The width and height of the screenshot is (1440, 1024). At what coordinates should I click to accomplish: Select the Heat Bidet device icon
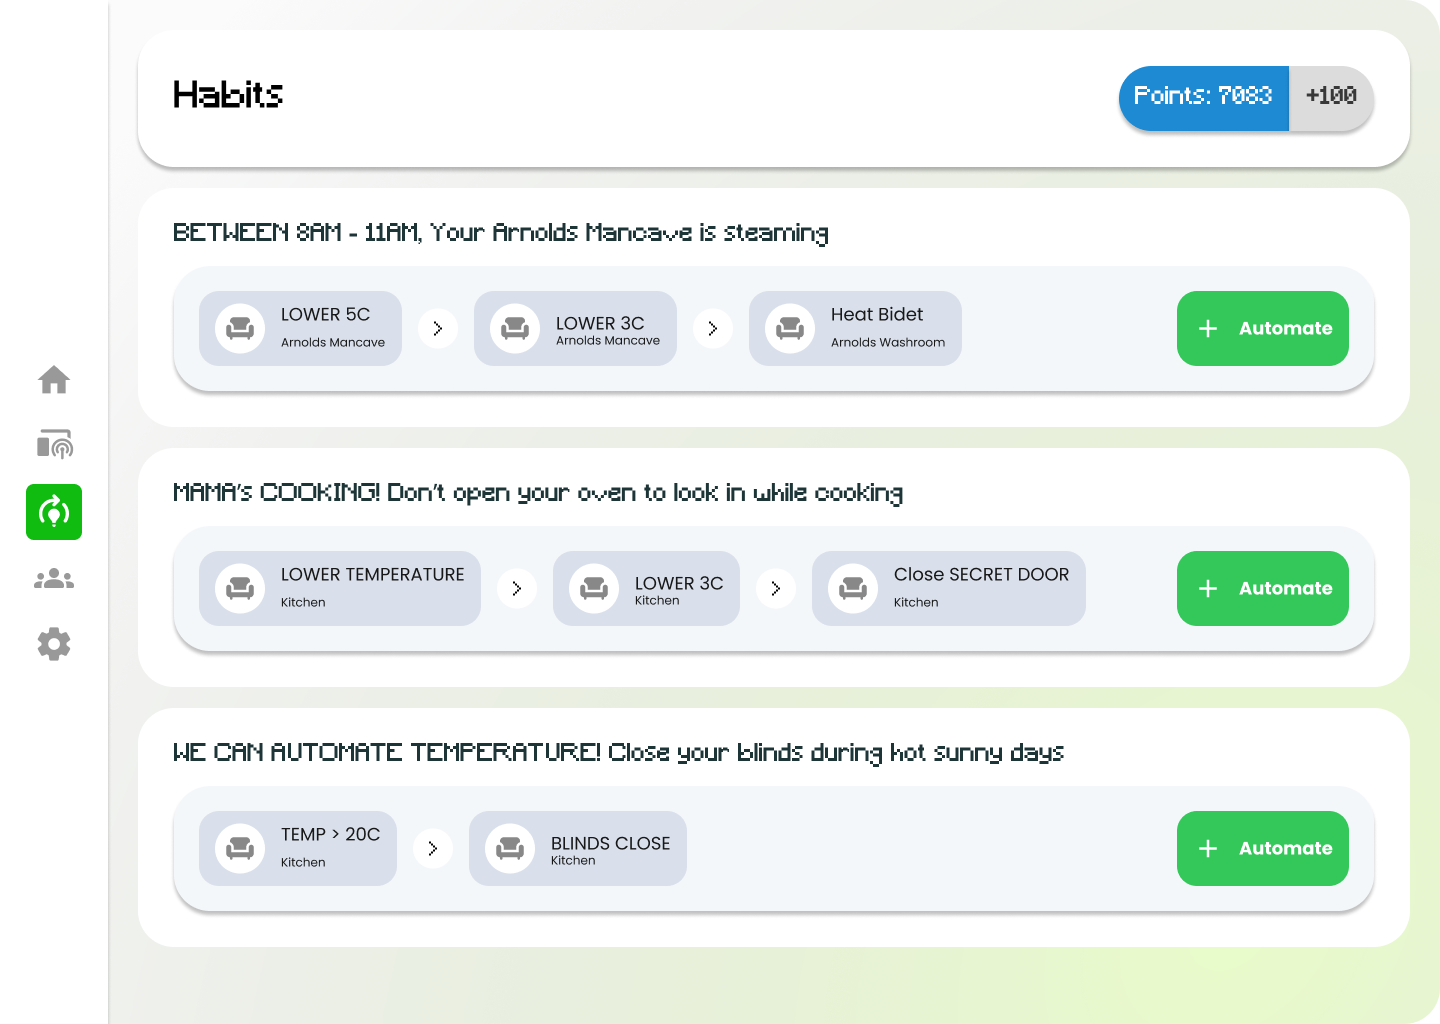pyautogui.click(x=790, y=328)
